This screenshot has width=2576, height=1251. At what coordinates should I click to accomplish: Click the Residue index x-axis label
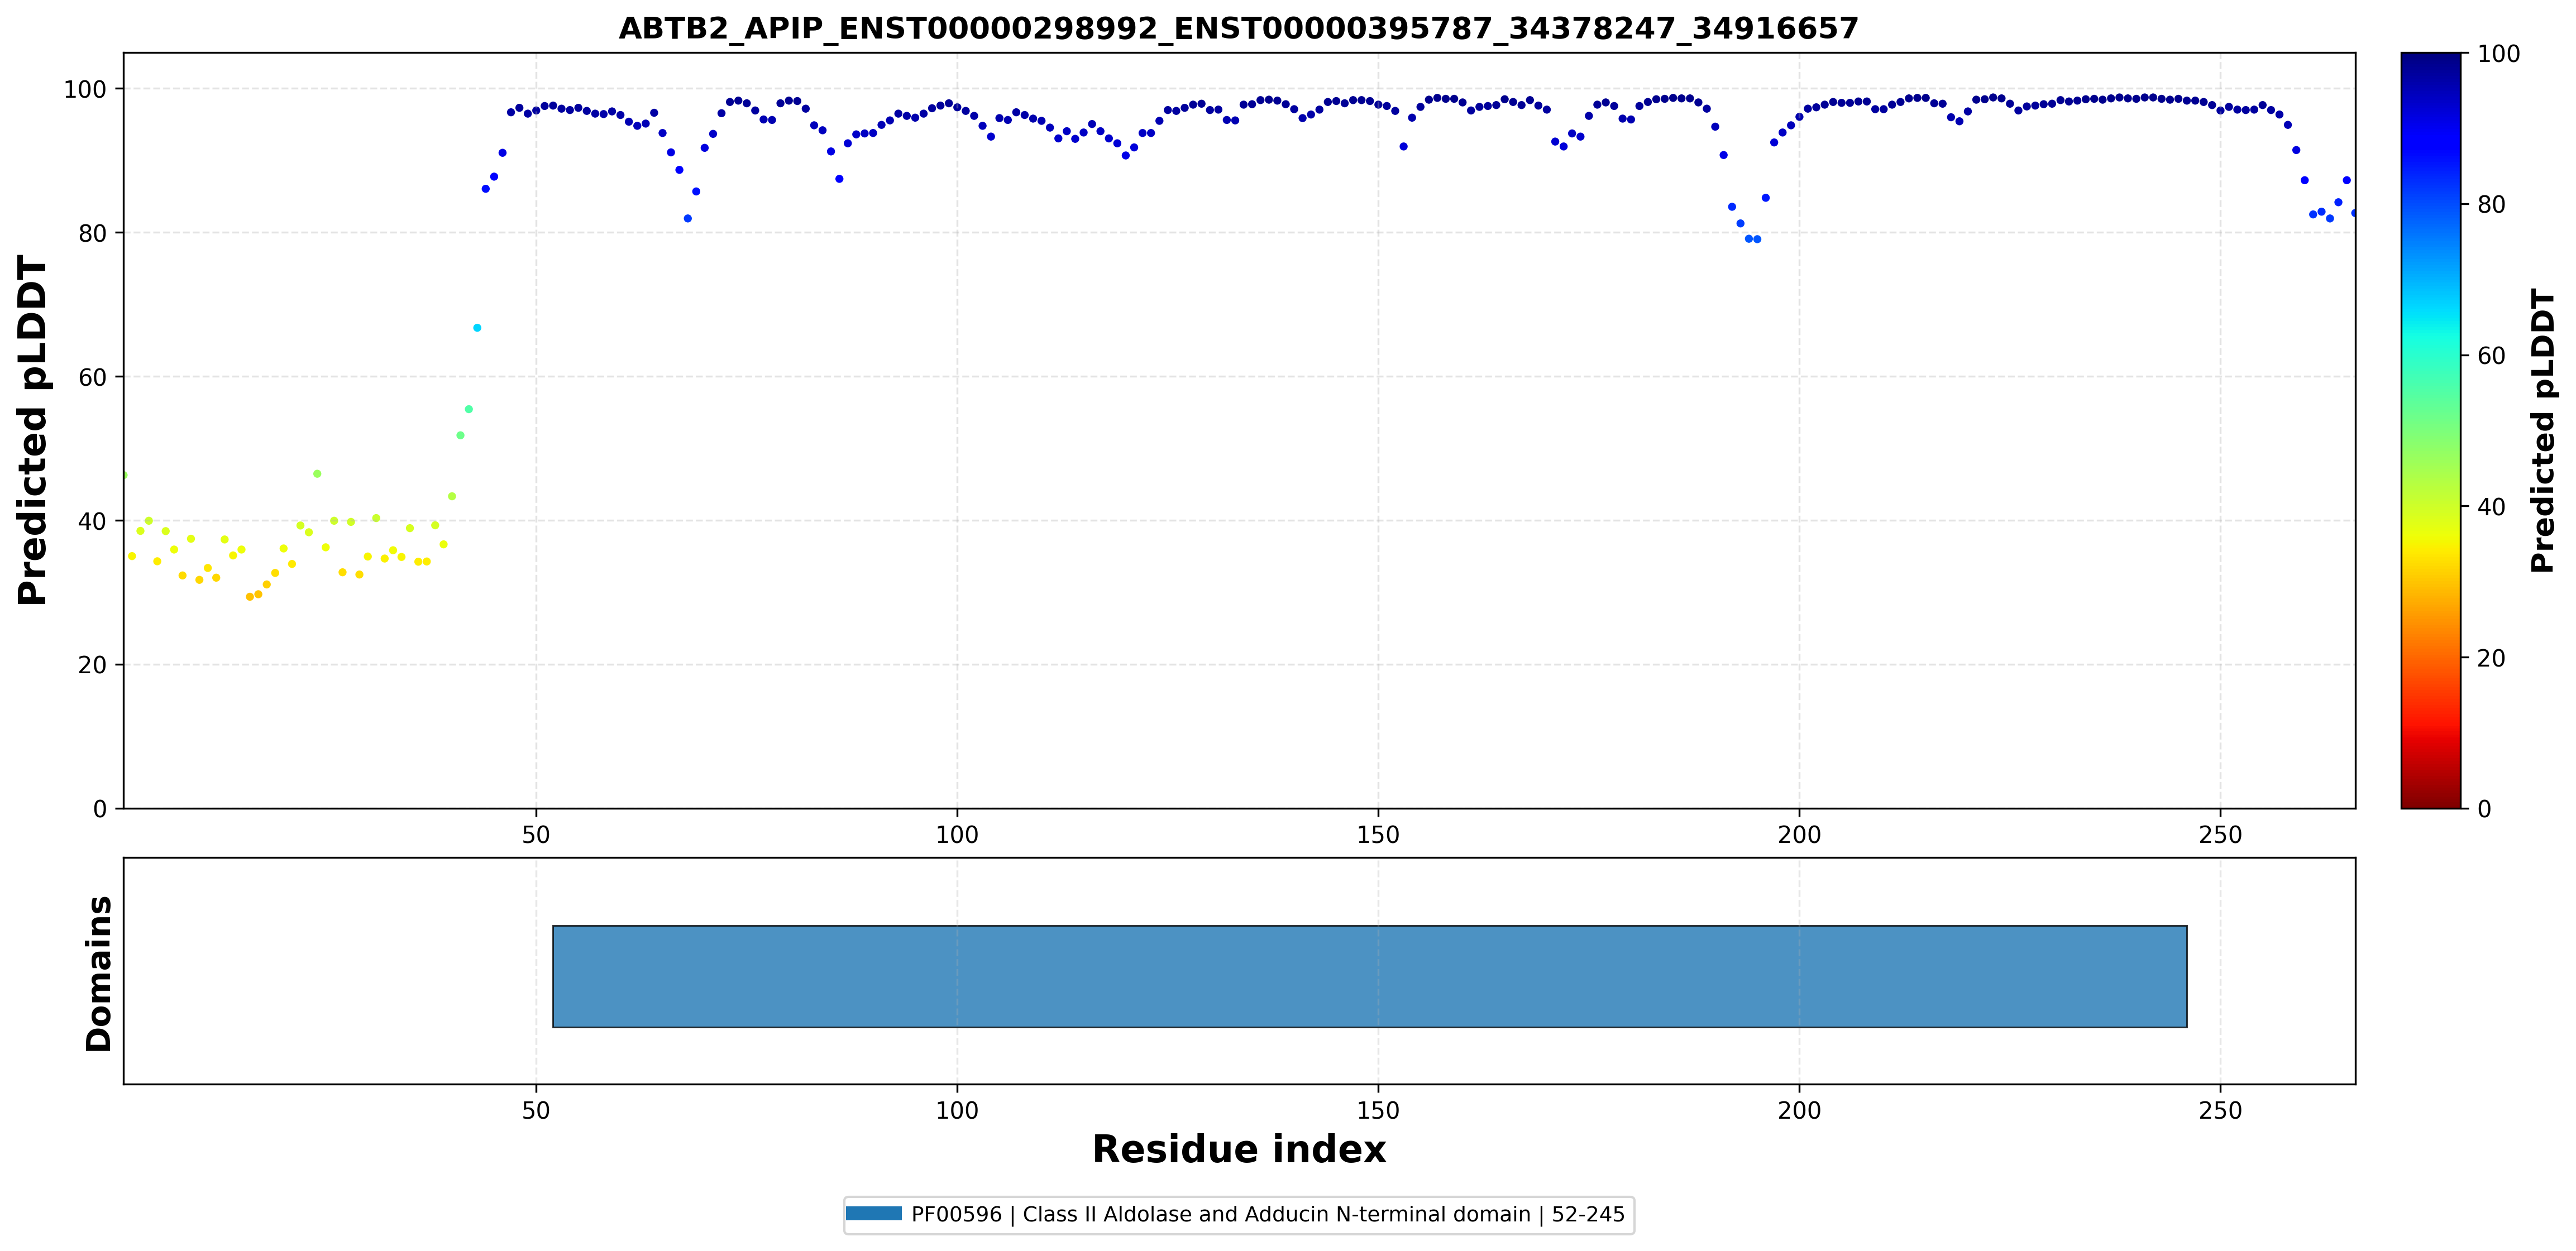tap(1239, 1149)
